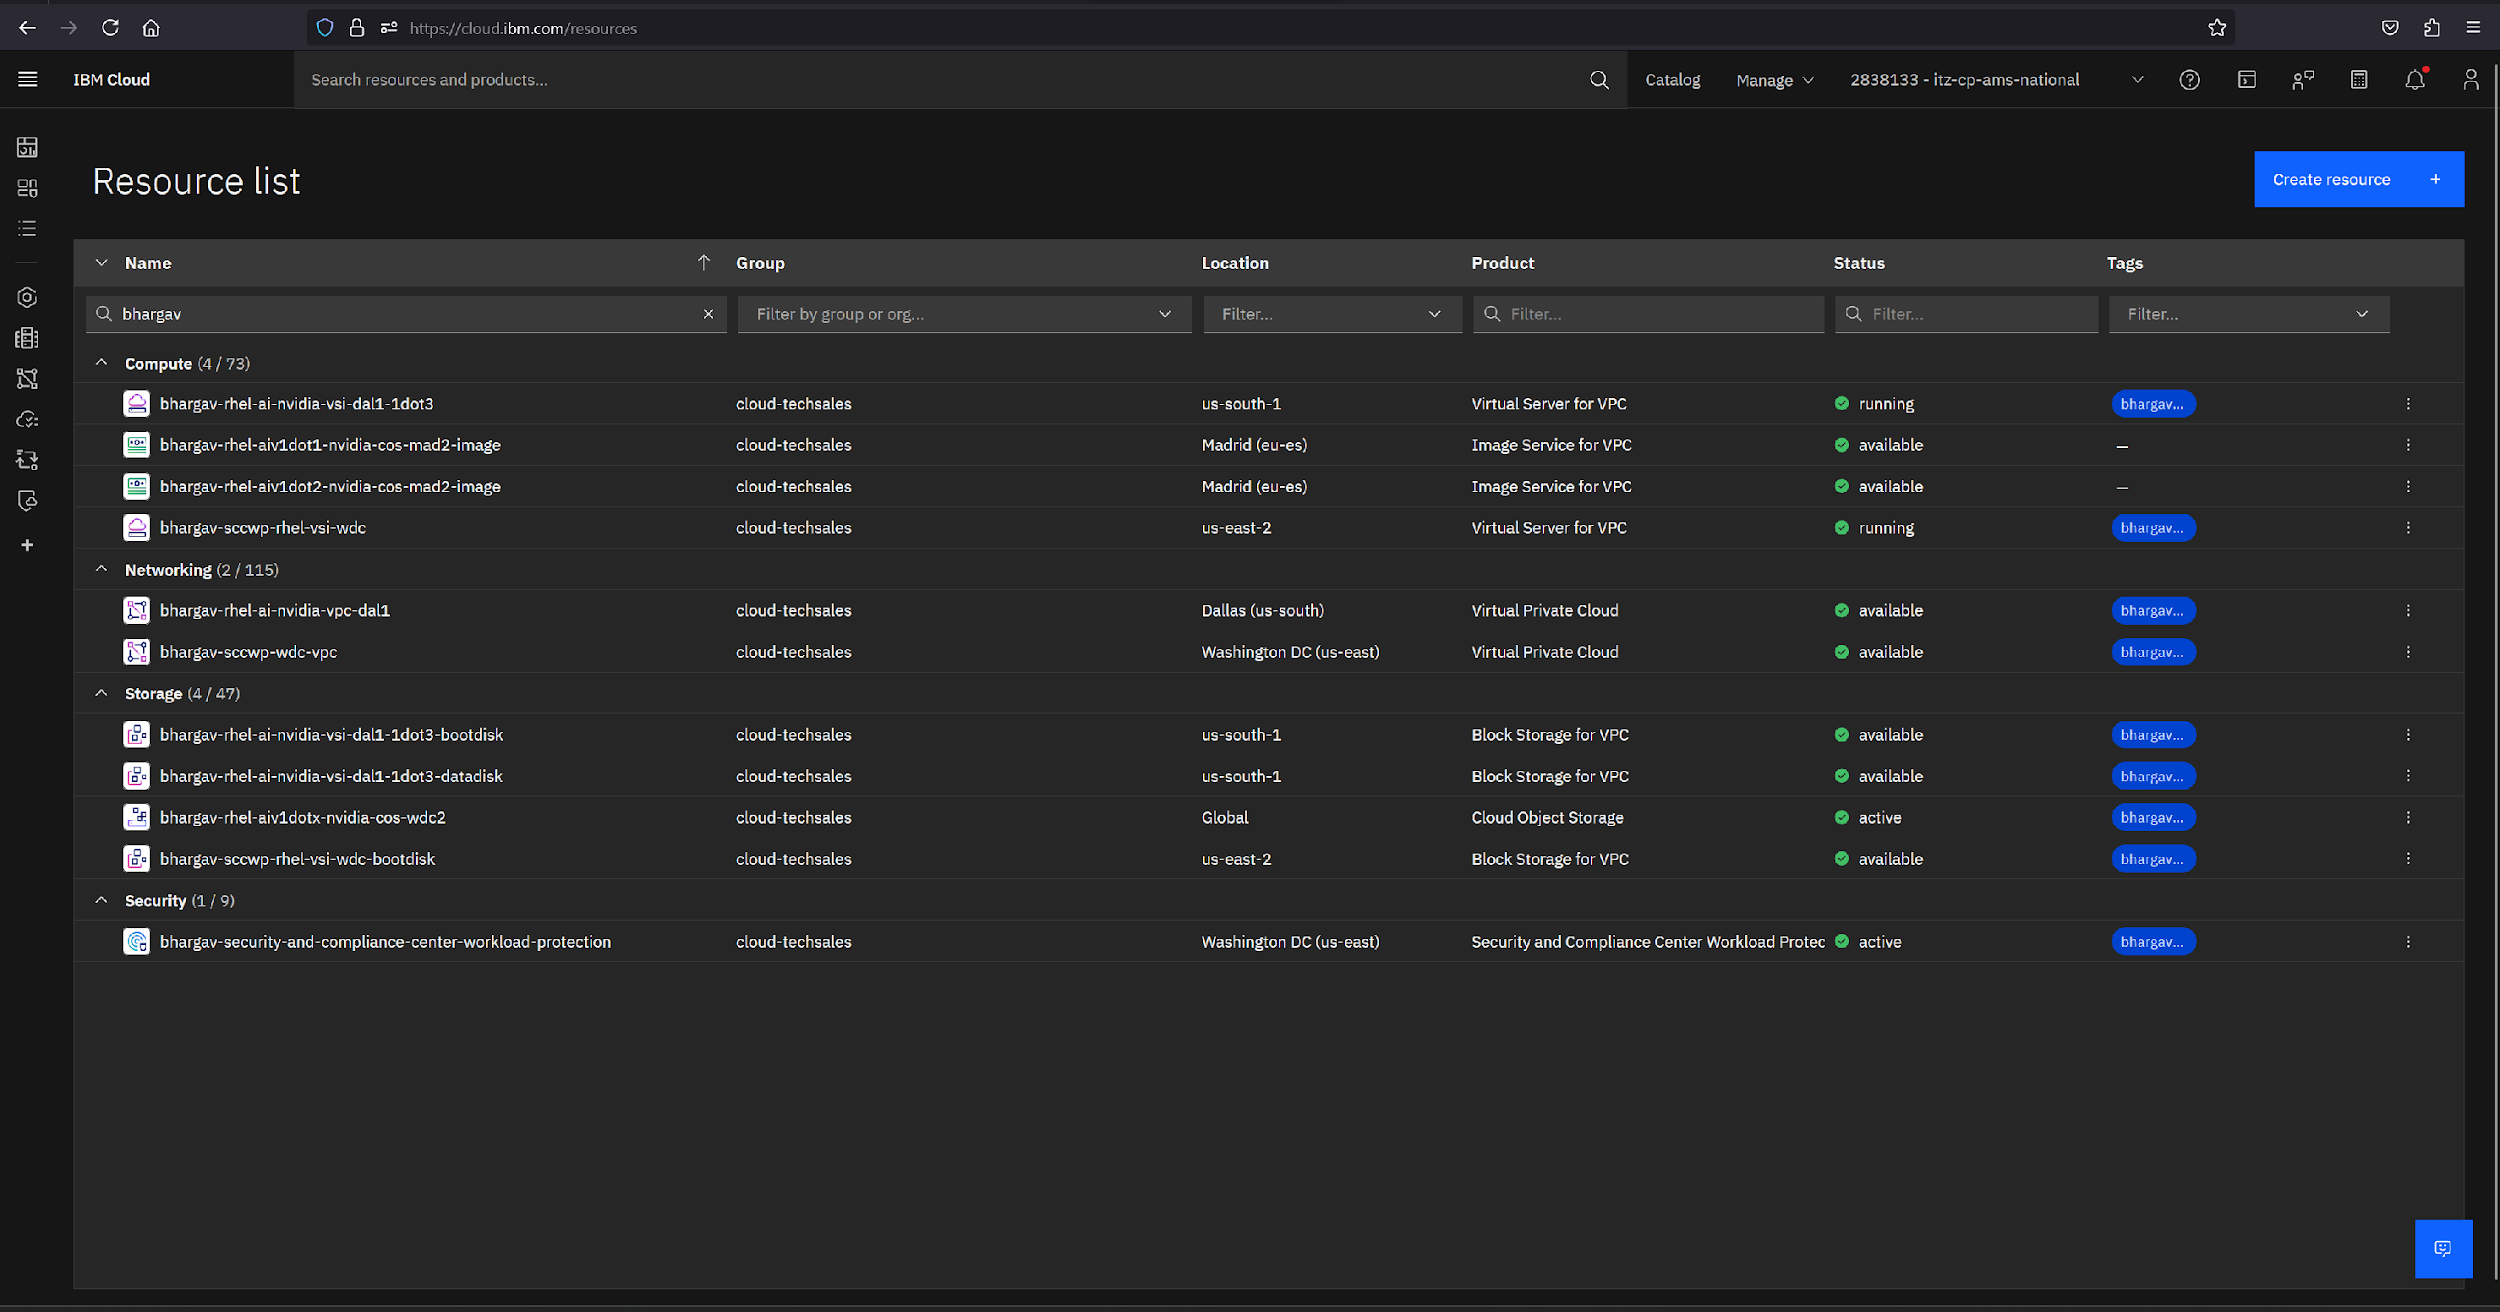Screen dimensions: 2500x1312
Task: Collapse the Compute resource section
Action: [x=101, y=362]
